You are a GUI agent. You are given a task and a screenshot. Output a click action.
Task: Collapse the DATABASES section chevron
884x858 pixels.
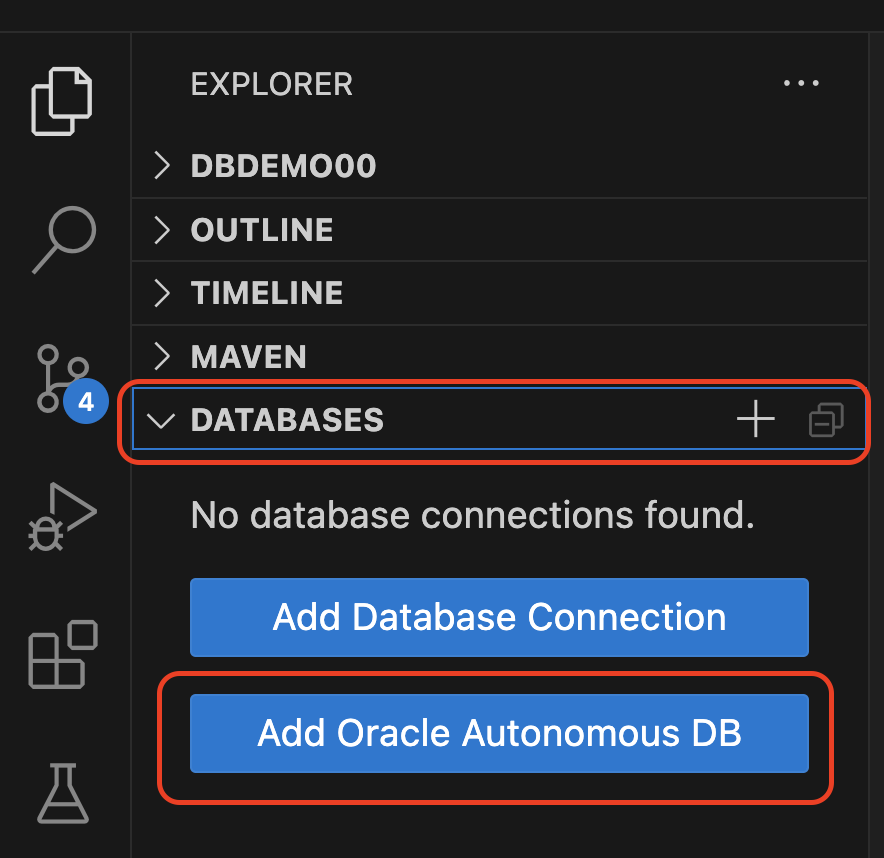[x=161, y=420]
